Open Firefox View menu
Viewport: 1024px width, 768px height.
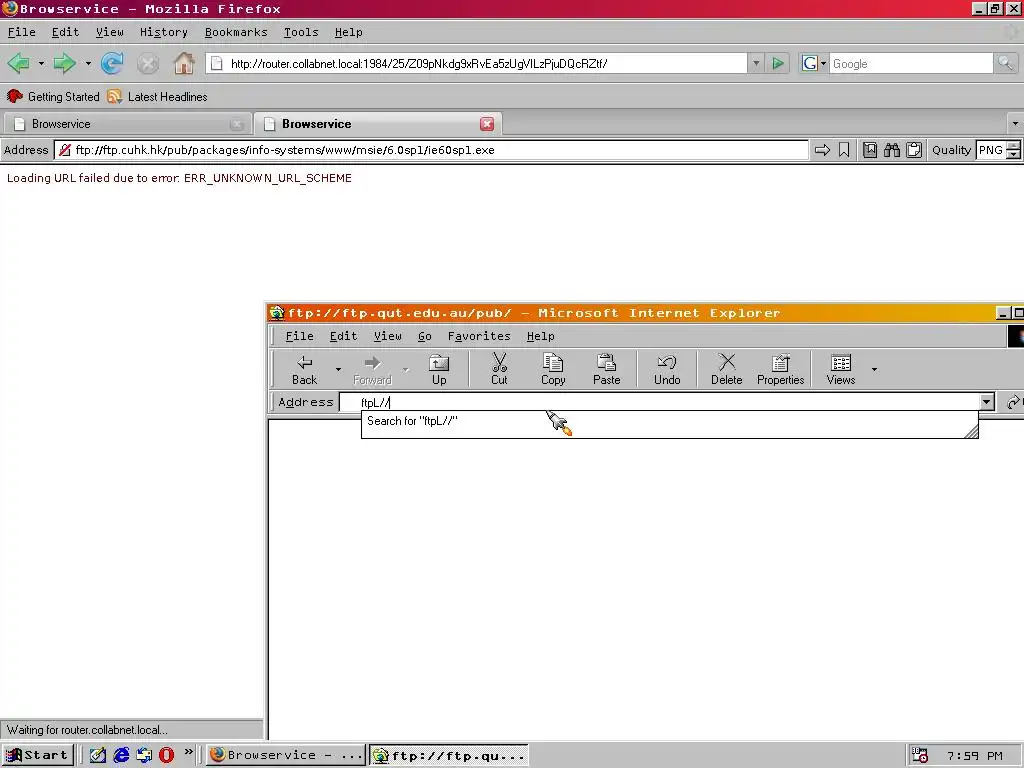tap(109, 32)
